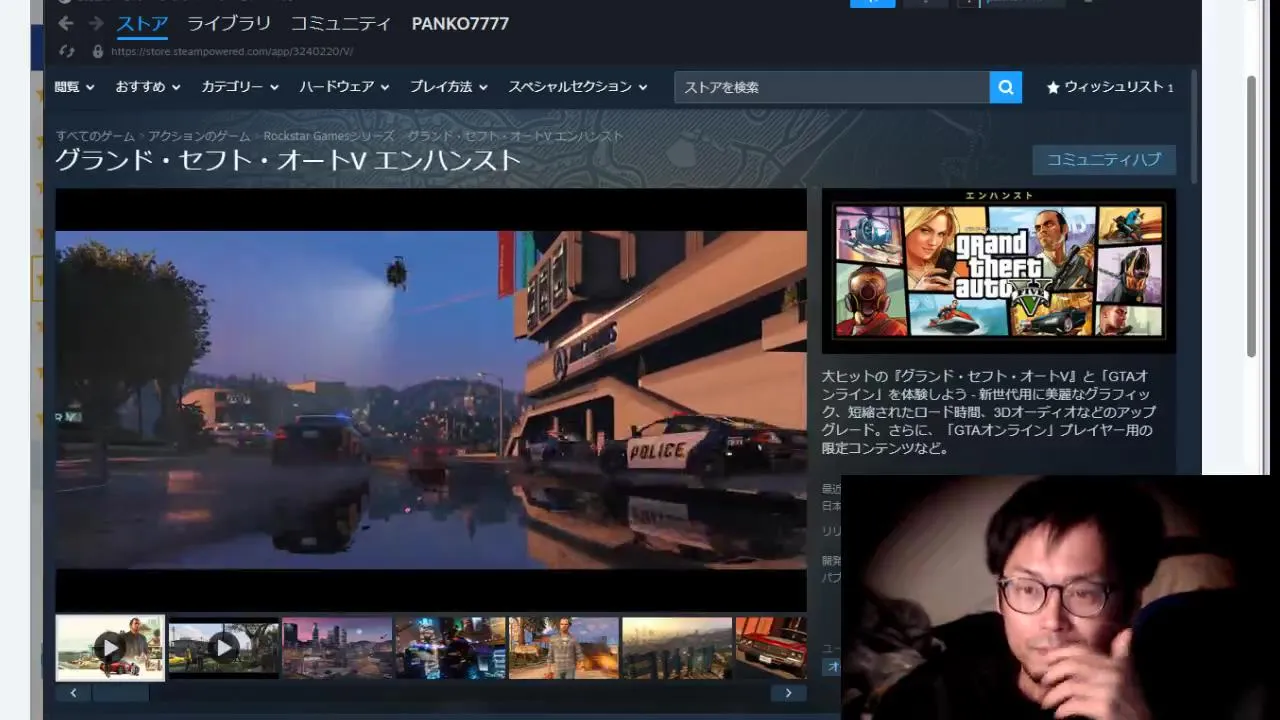Click the store page URL text
Viewport: 1280px width, 720px height.
point(232,51)
